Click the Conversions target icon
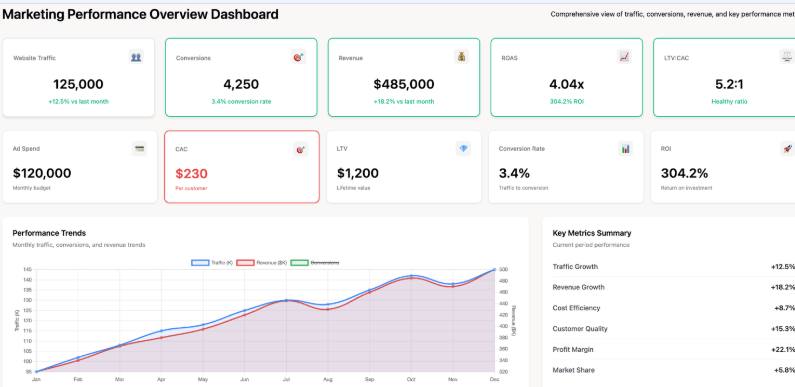 299,57
